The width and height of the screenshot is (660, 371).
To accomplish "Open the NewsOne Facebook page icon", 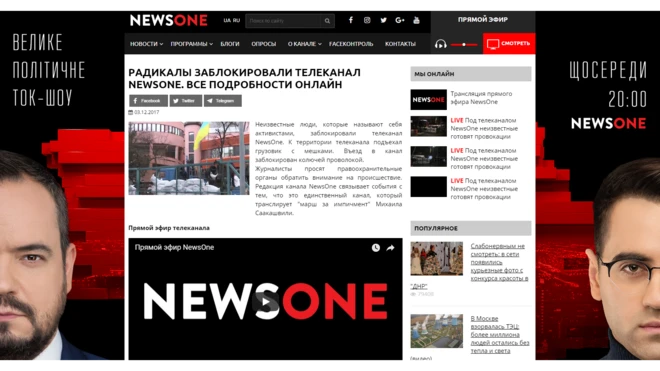I will point(351,20).
